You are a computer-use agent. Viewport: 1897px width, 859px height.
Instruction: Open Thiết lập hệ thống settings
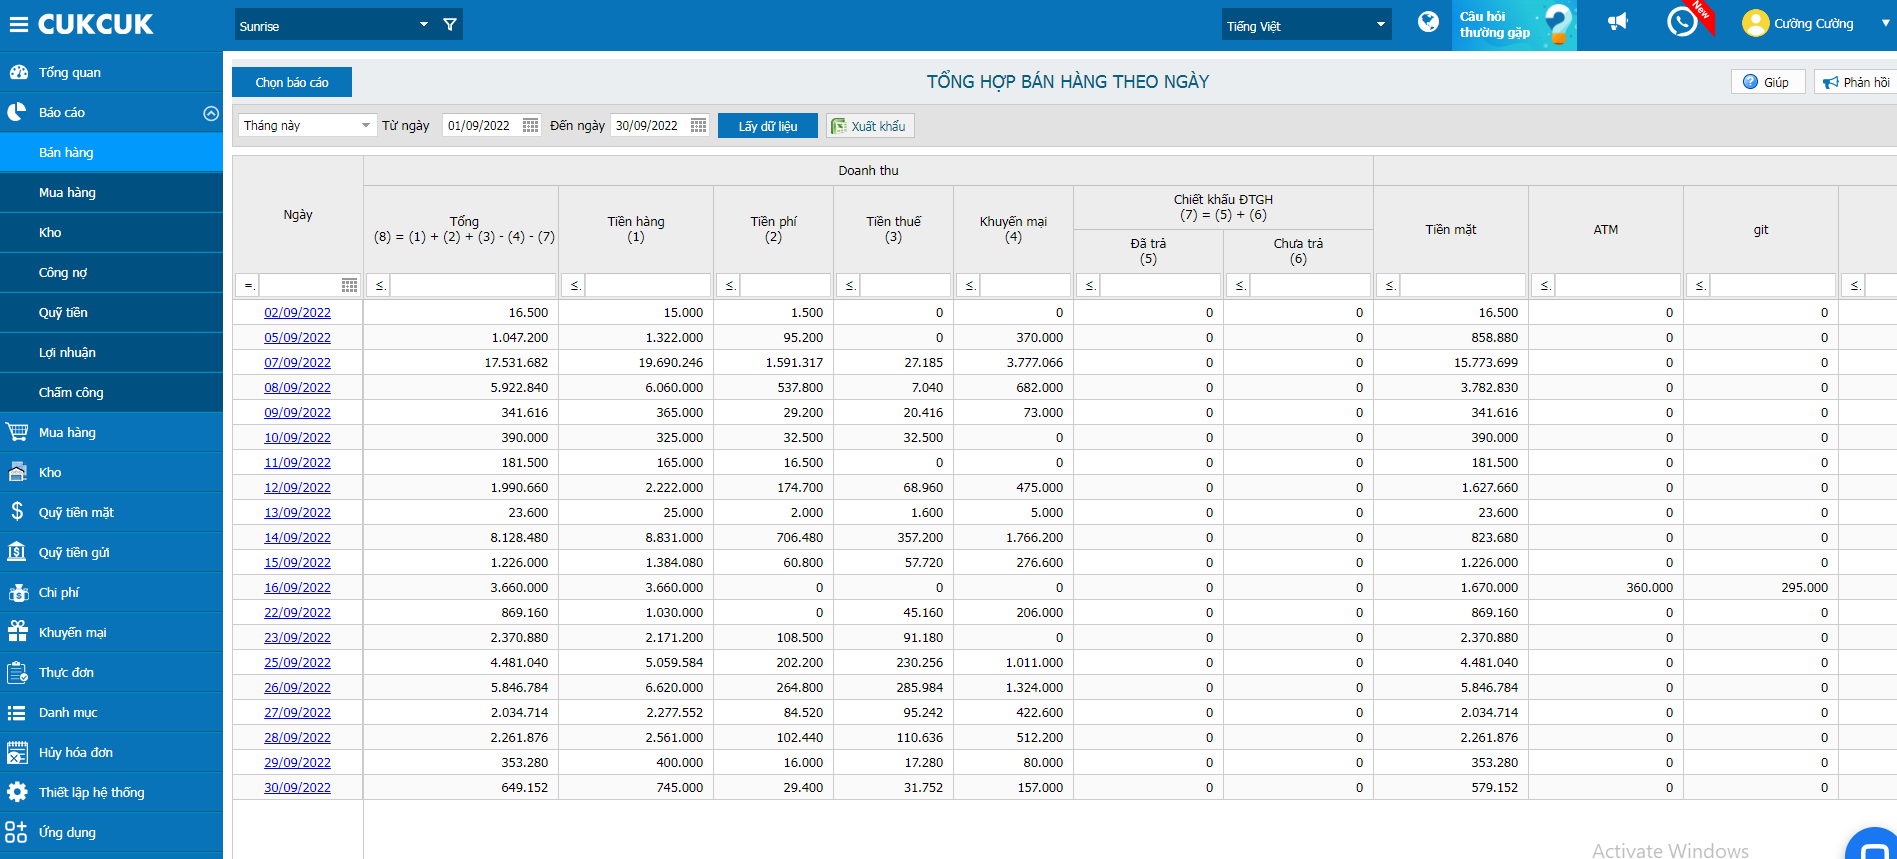tap(111, 792)
